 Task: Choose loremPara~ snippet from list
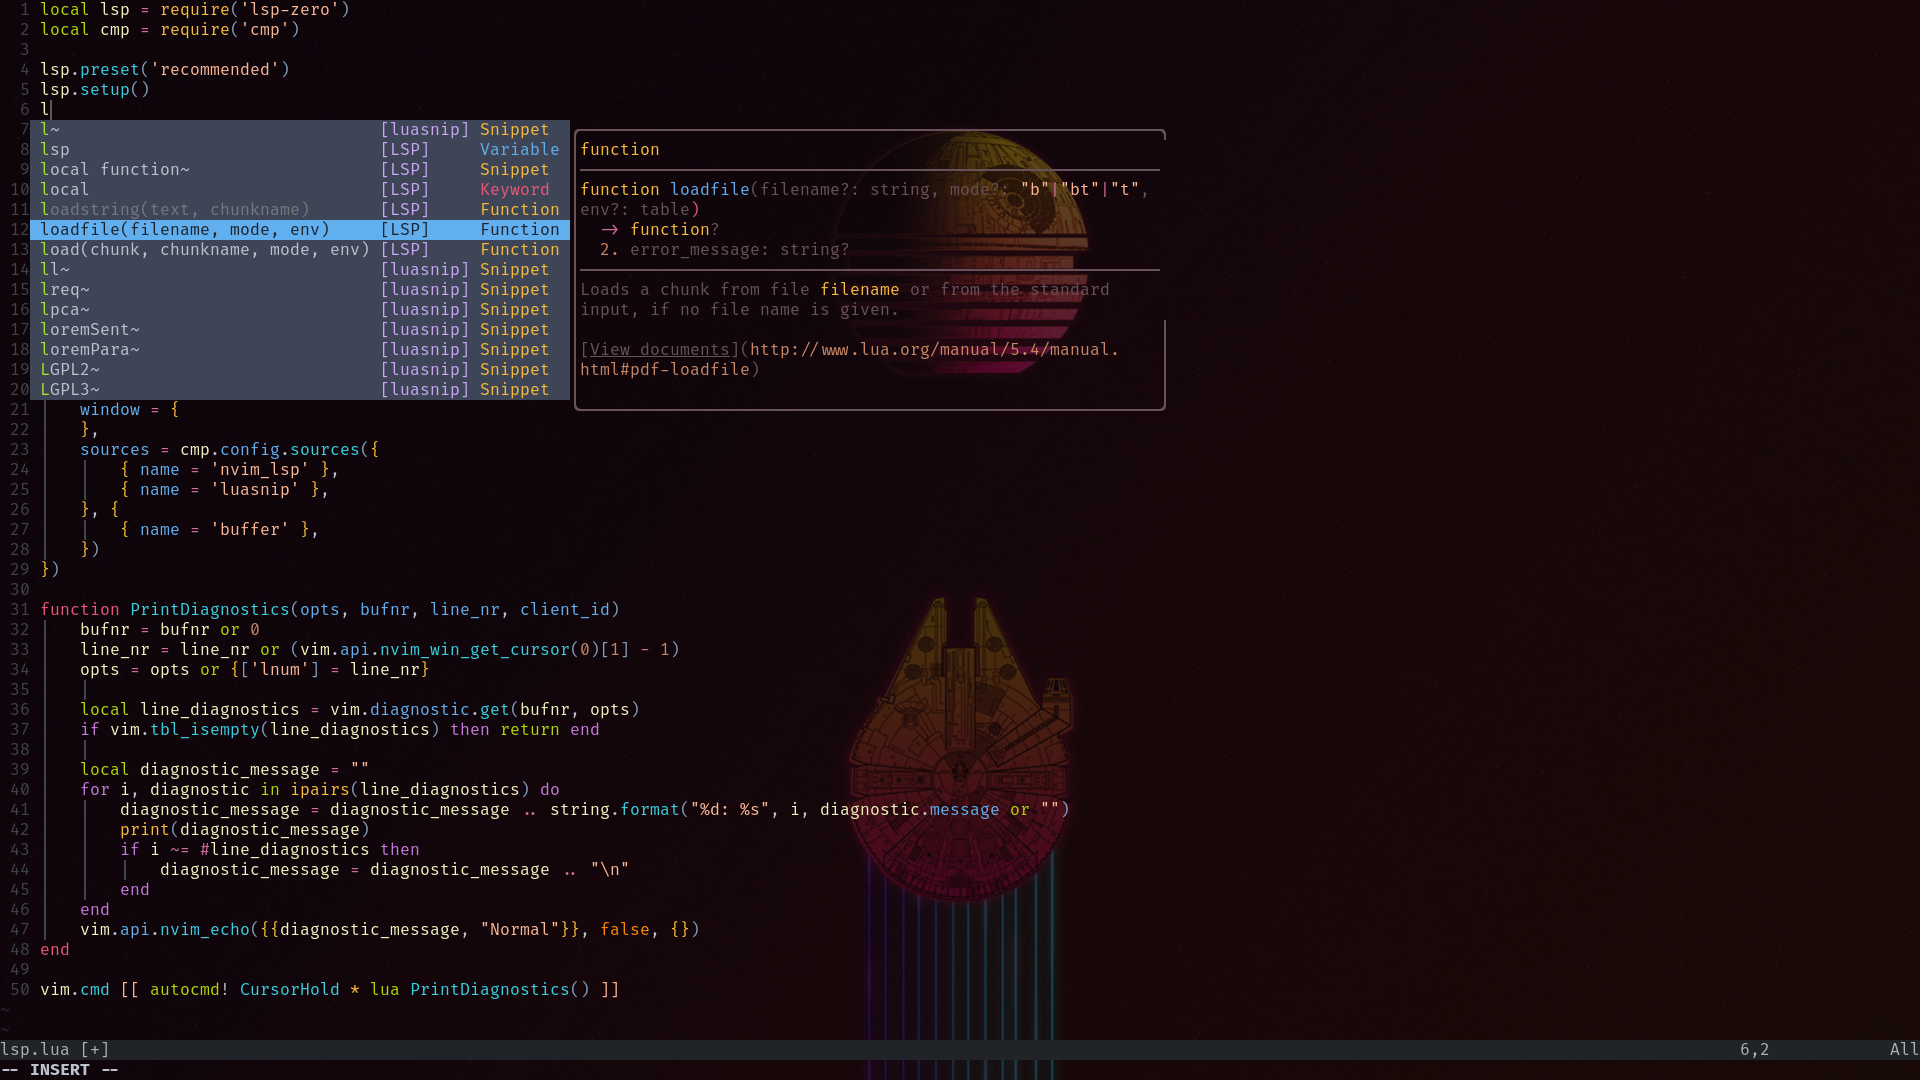pyautogui.click(x=89, y=349)
